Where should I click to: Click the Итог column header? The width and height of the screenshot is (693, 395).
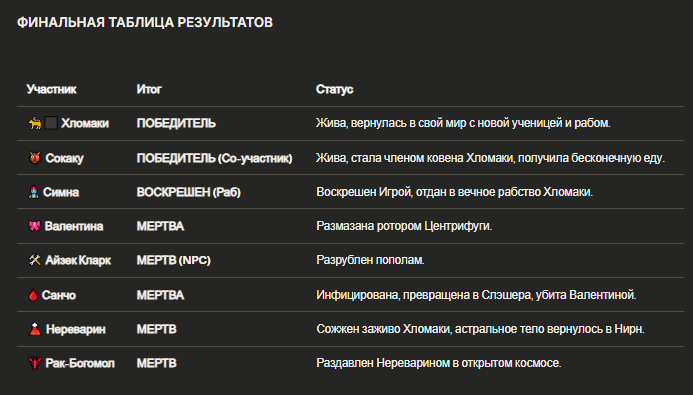(149, 89)
